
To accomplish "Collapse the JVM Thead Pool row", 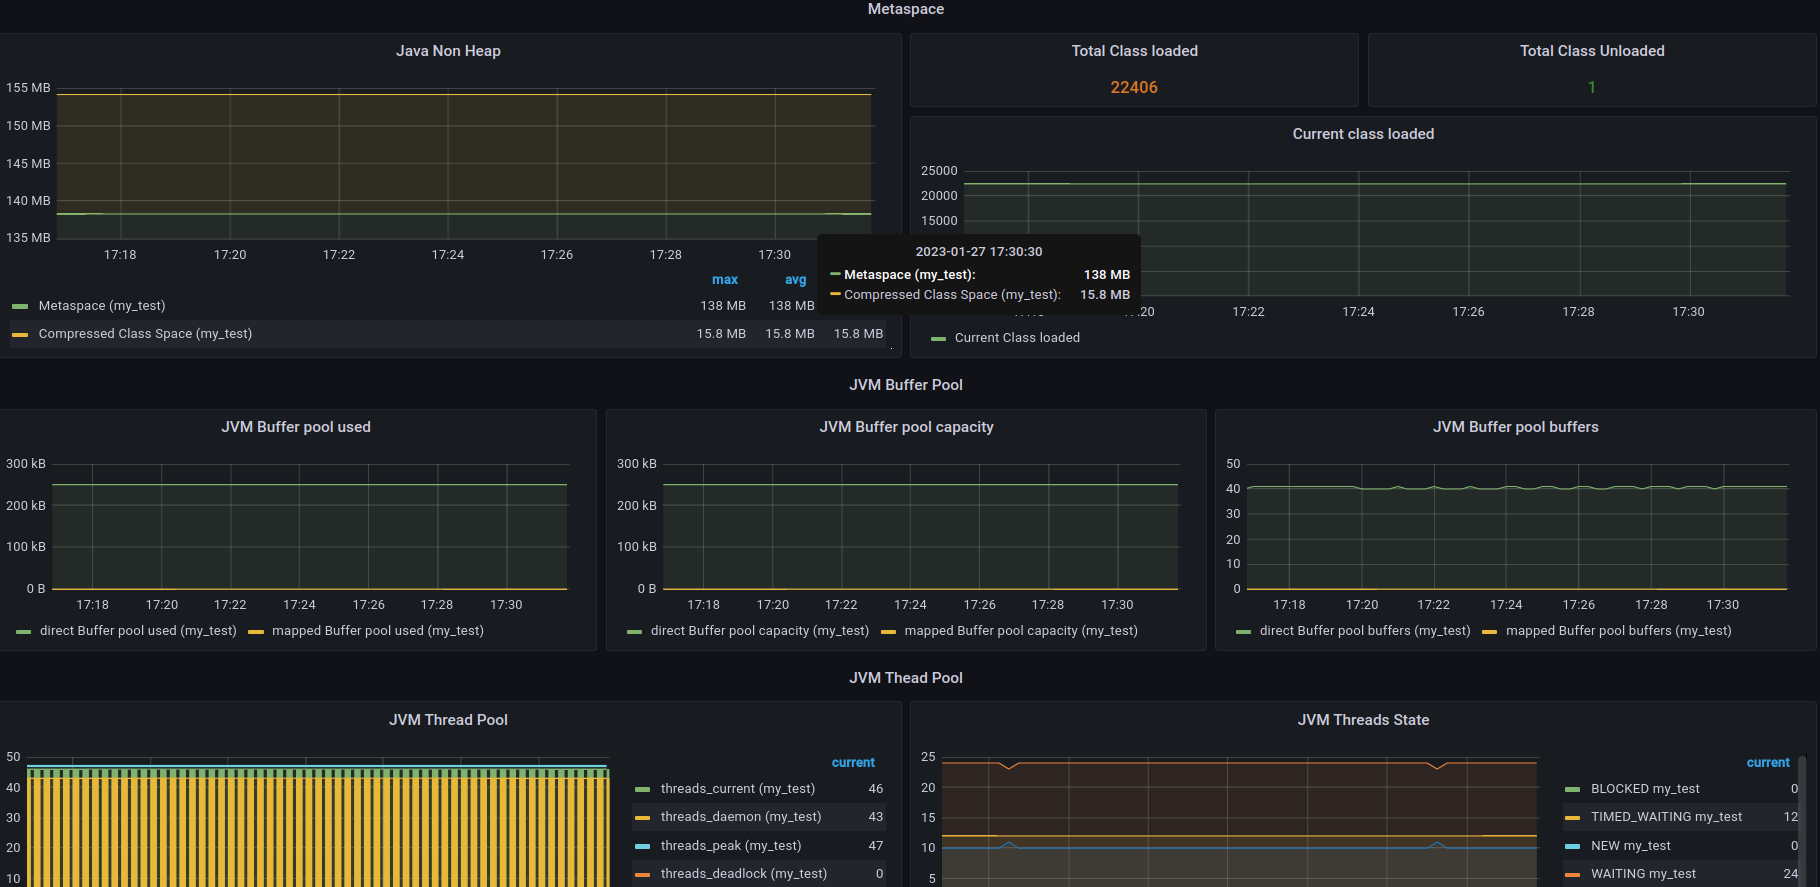I will (905, 678).
